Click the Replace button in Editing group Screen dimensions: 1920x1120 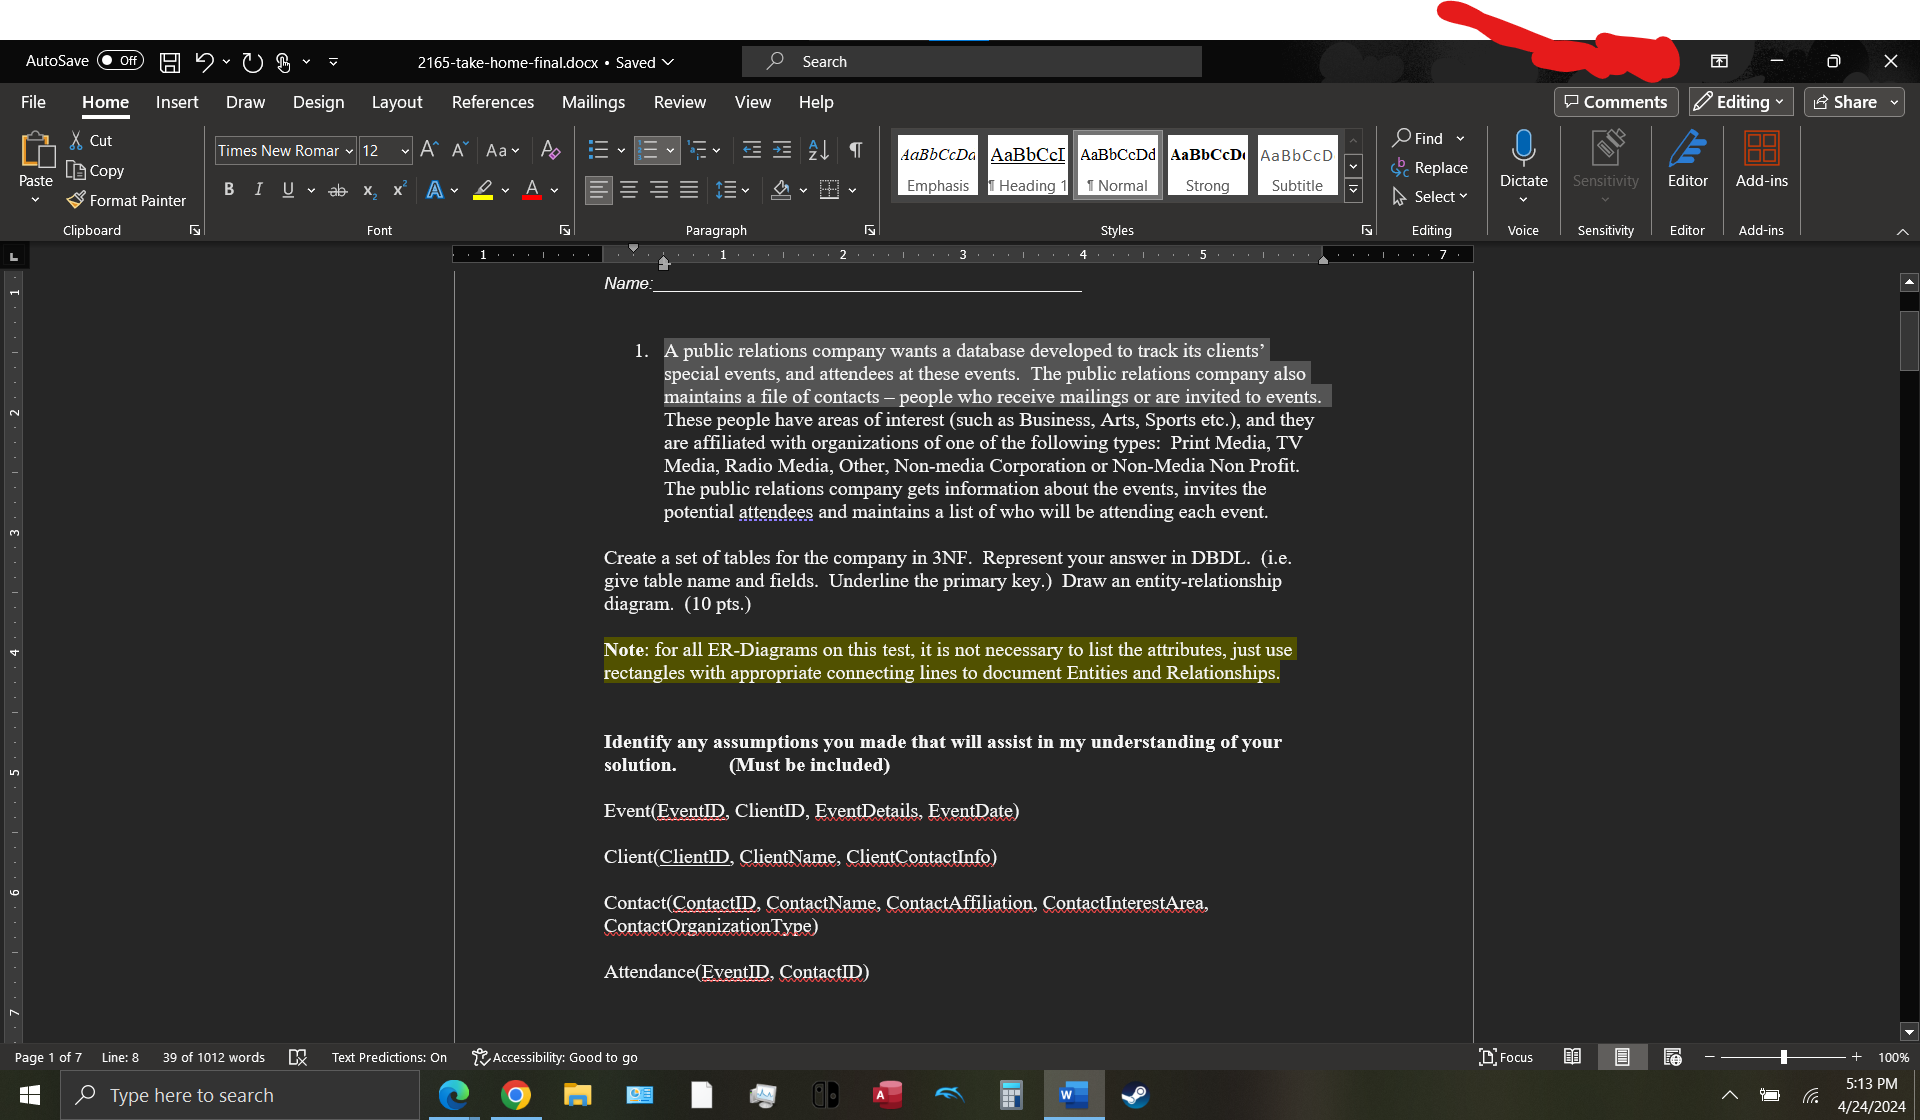(1430, 168)
